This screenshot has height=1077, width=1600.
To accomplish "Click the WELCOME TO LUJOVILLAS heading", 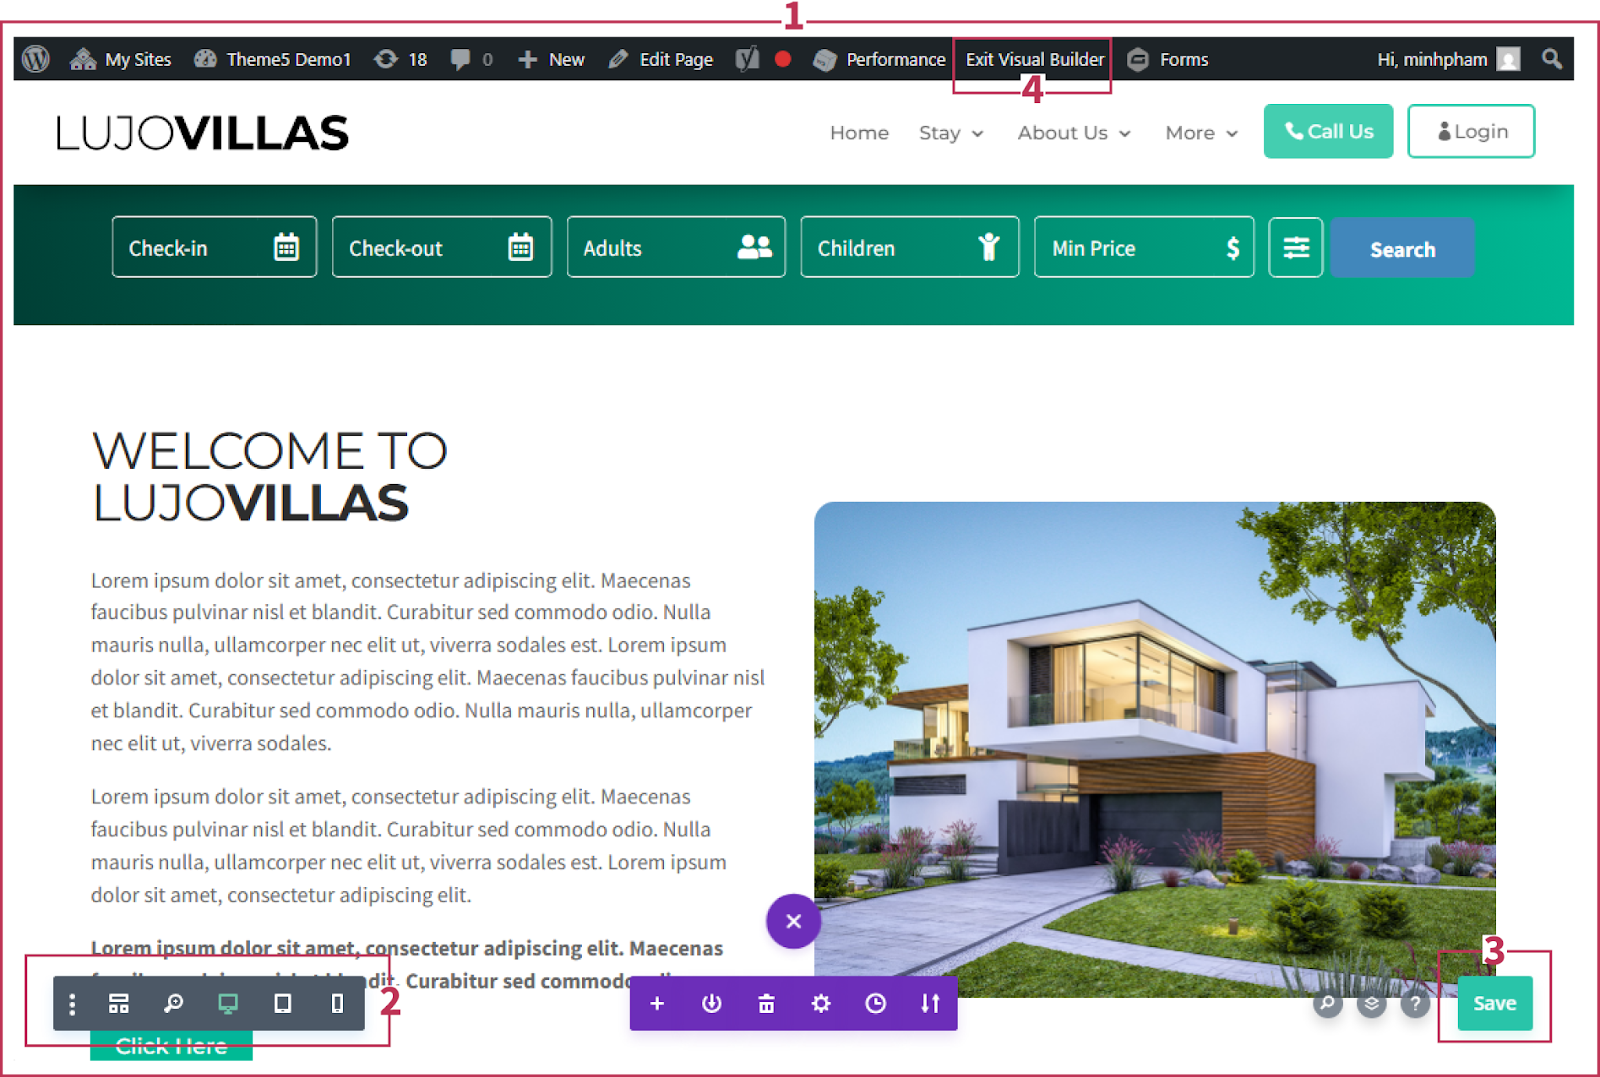I will pos(270,477).
